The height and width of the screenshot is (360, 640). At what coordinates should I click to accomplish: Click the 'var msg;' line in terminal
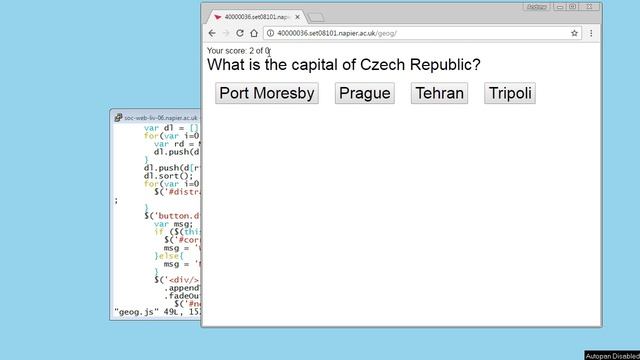tap(173, 224)
